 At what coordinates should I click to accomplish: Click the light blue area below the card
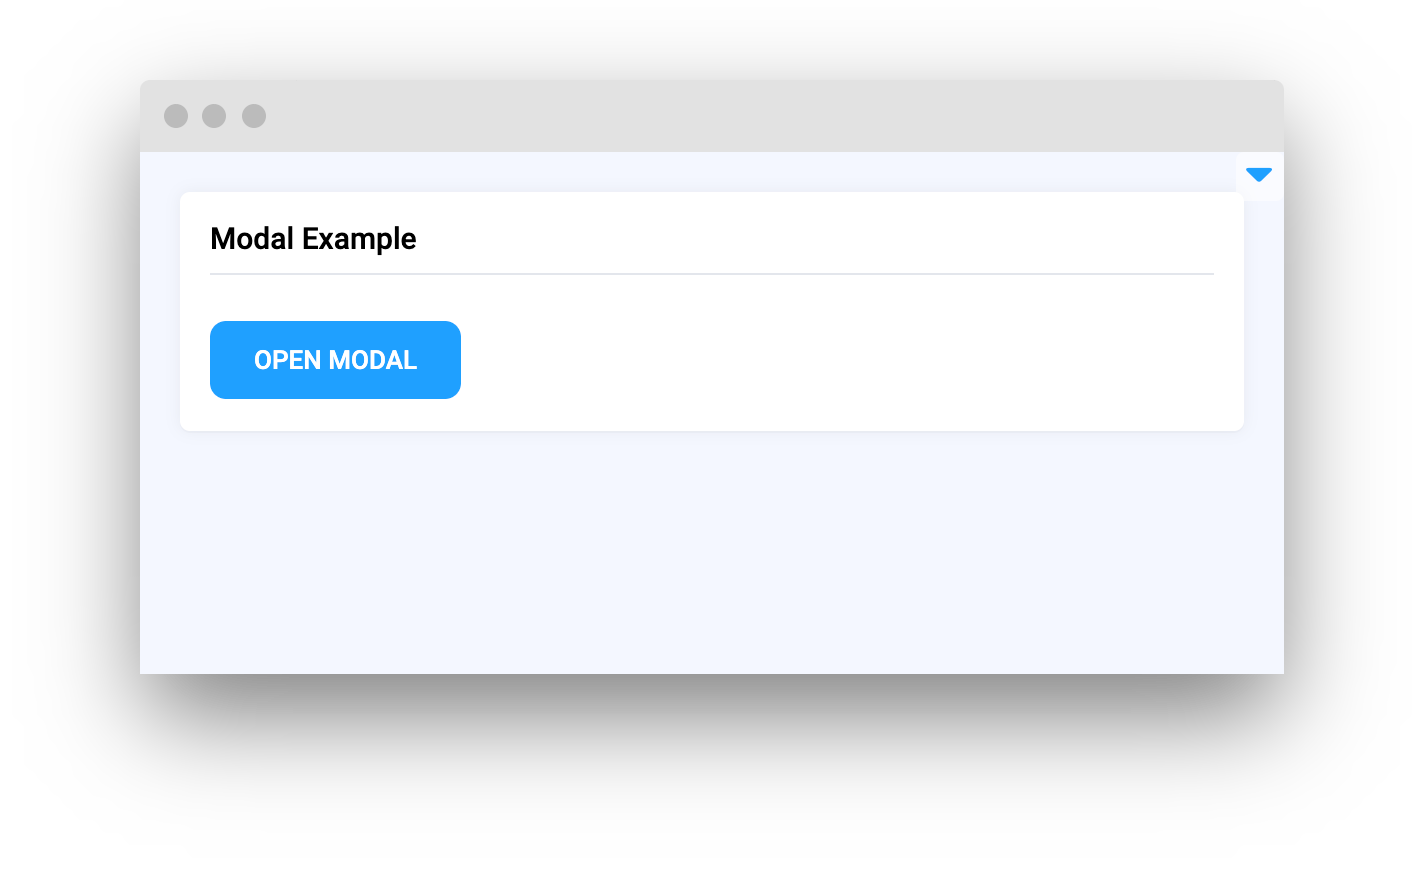tap(711, 552)
